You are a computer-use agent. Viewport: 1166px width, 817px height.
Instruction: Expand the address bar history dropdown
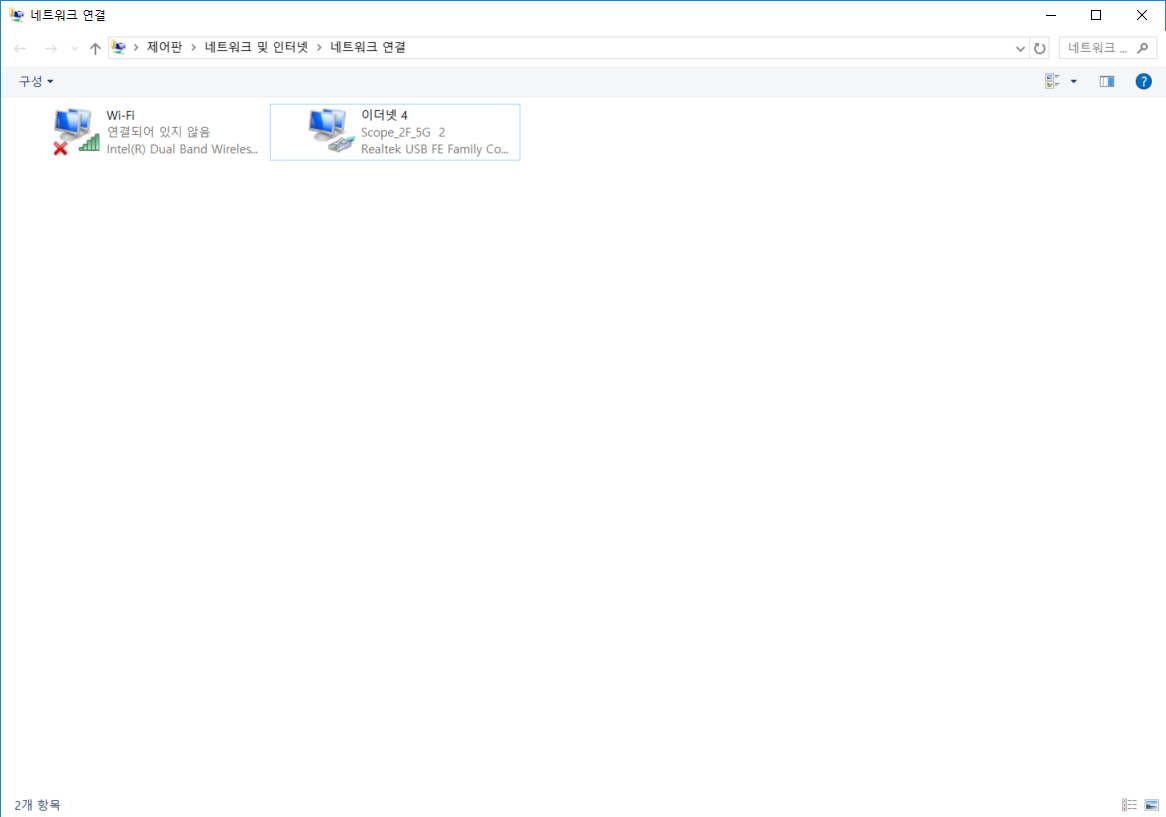(x=1020, y=48)
